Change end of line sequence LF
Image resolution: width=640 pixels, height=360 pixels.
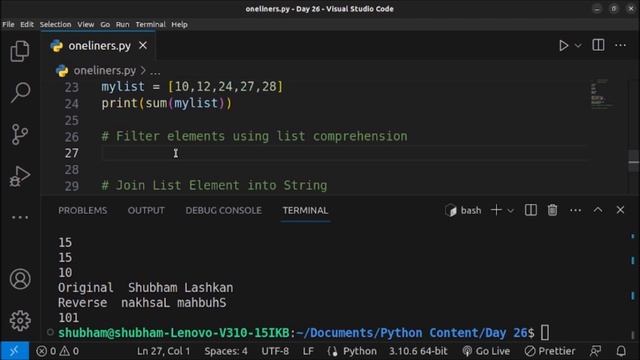tap(308, 351)
